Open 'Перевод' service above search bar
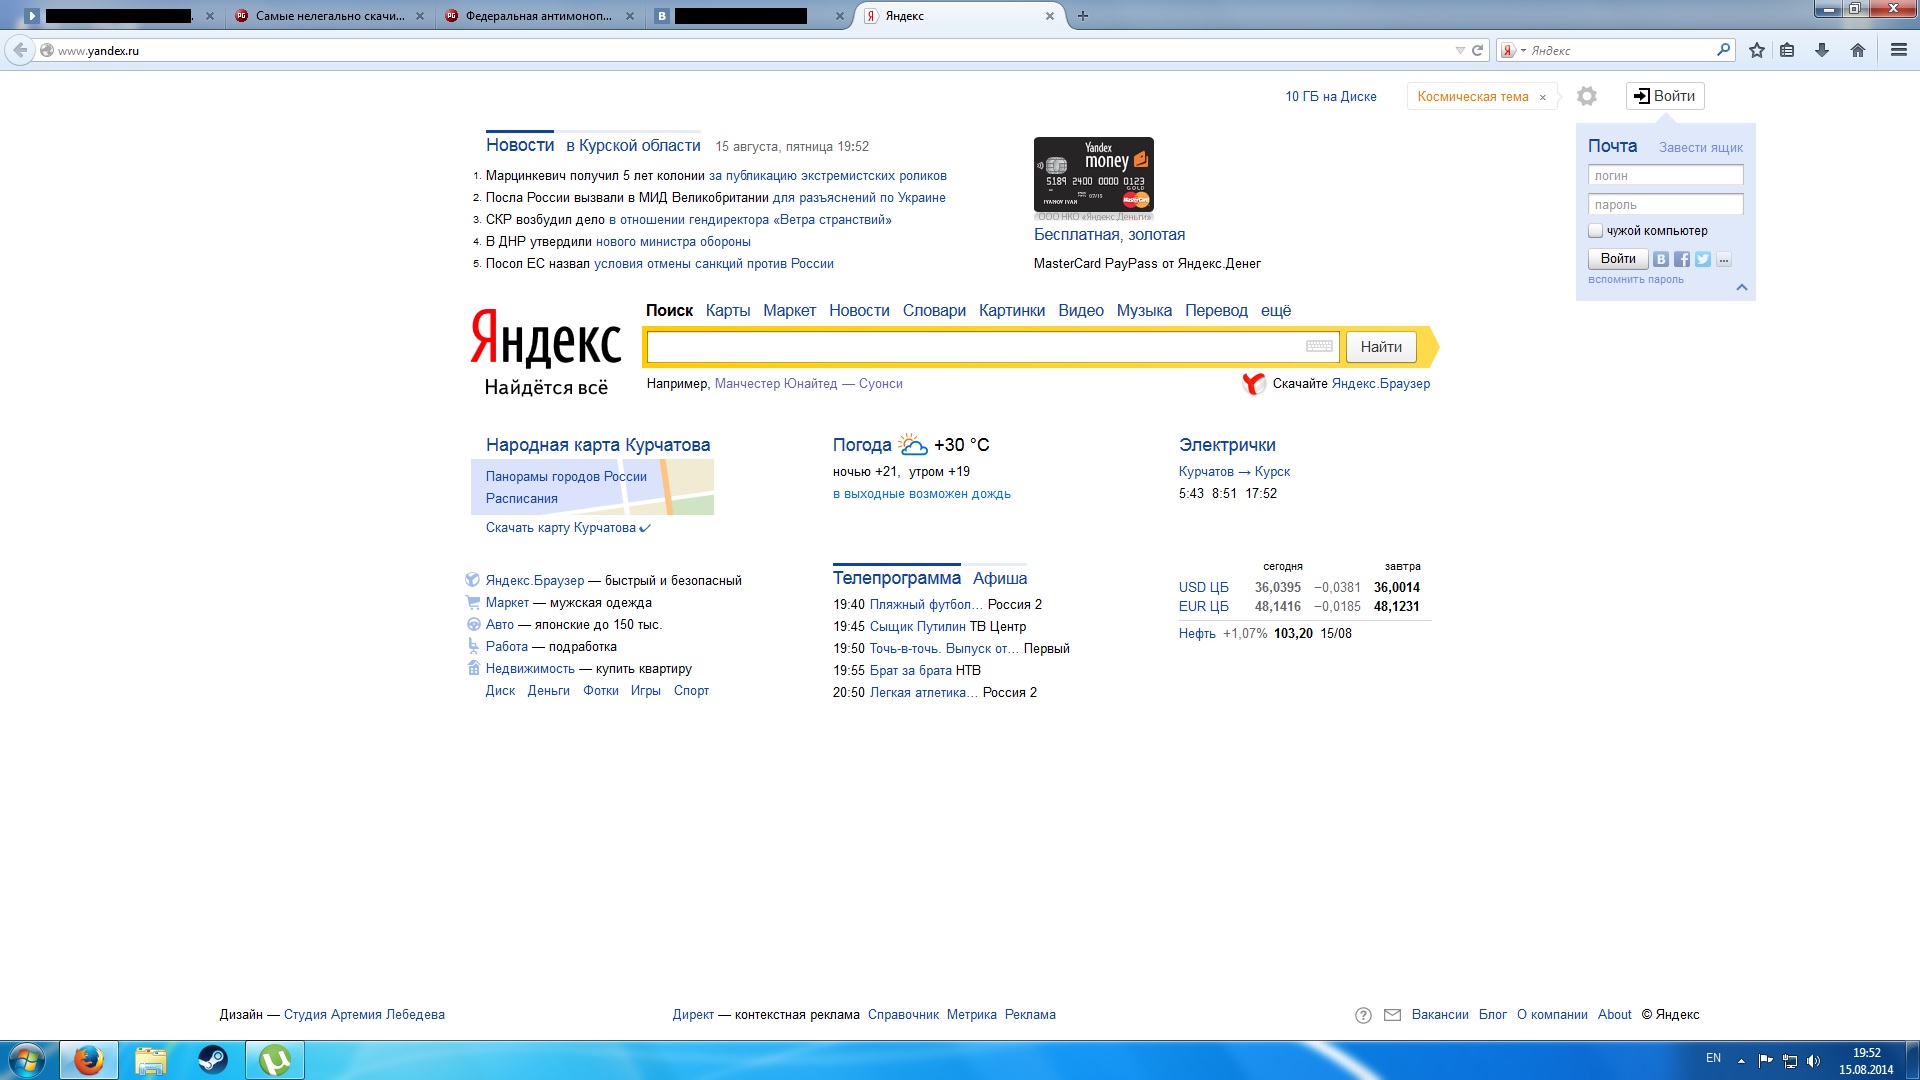The image size is (1920, 1080). tap(1216, 311)
